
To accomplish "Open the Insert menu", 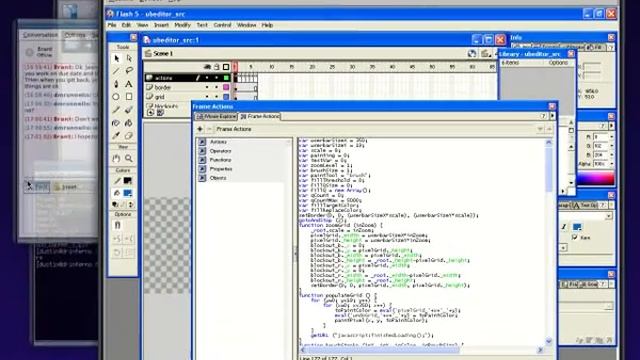I will [x=161, y=25].
